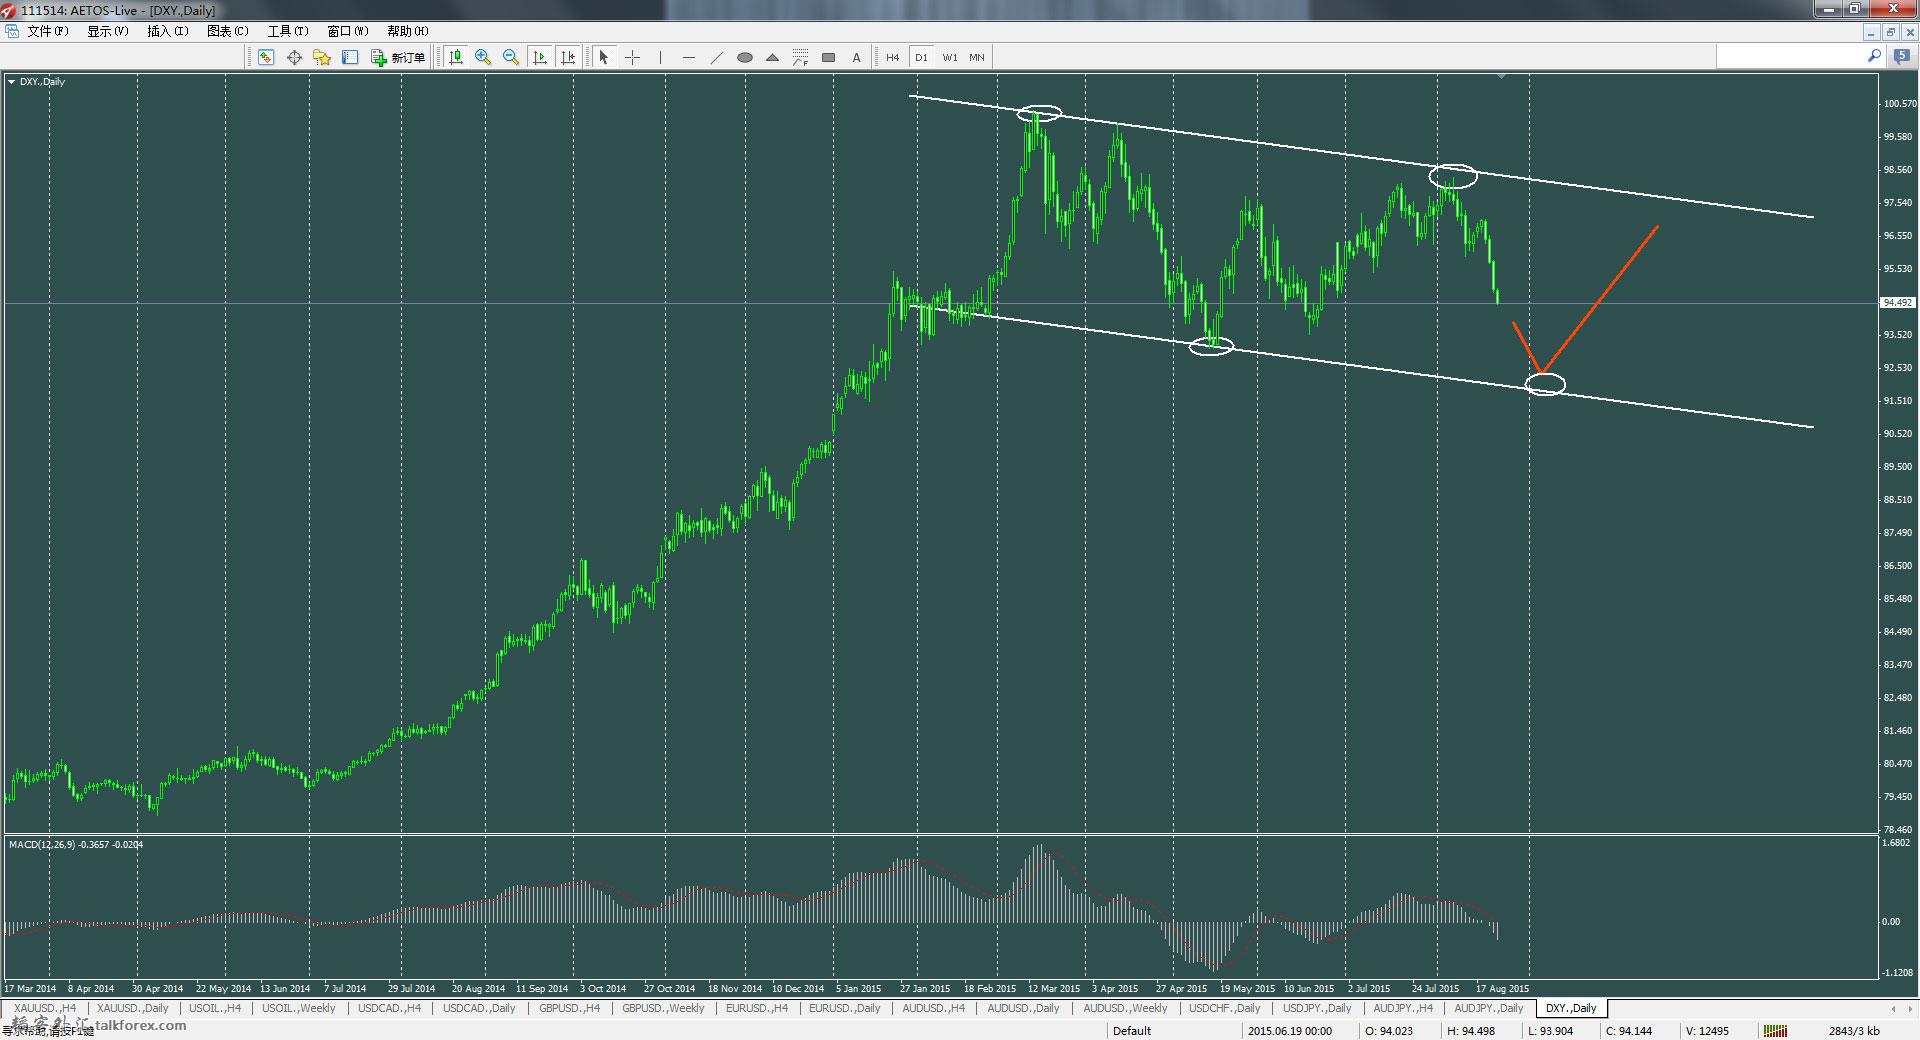Image resolution: width=1920 pixels, height=1040 pixels.
Task: Switch to GBPUSD.,H4 chart tab
Action: tap(569, 1008)
